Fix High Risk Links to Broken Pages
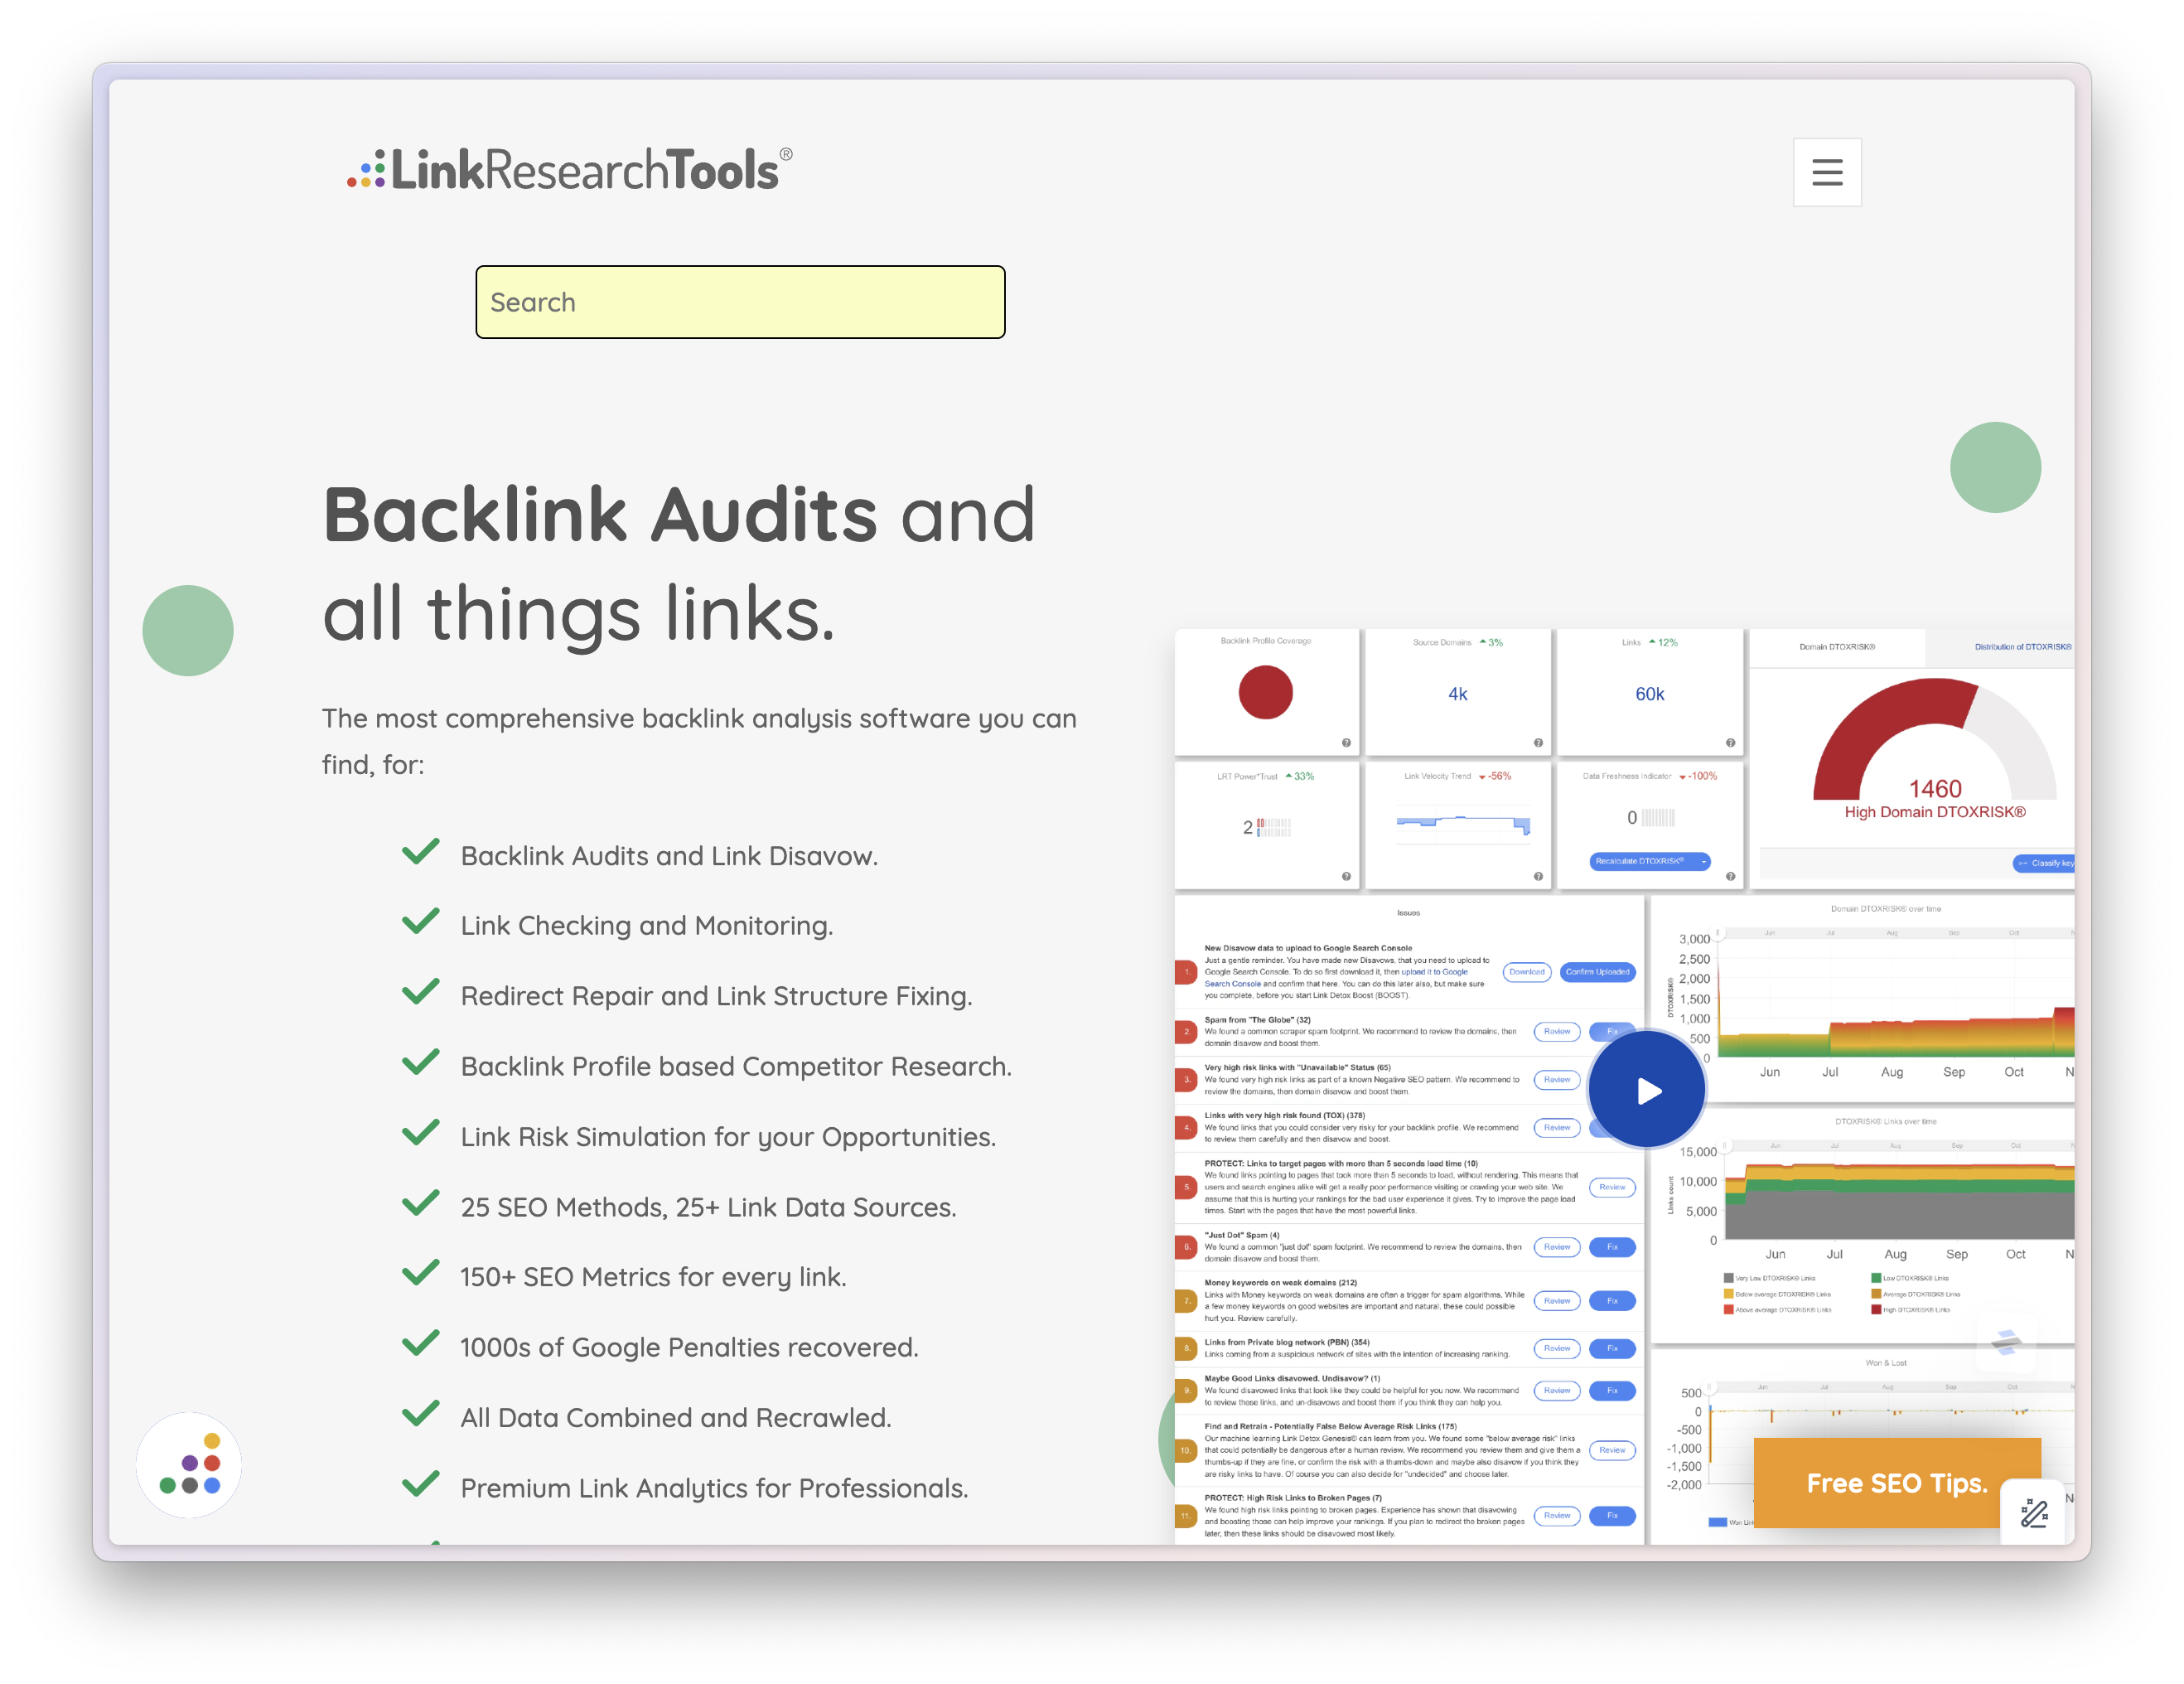The image size is (2184, 1684). (x=1612, y=1516)
